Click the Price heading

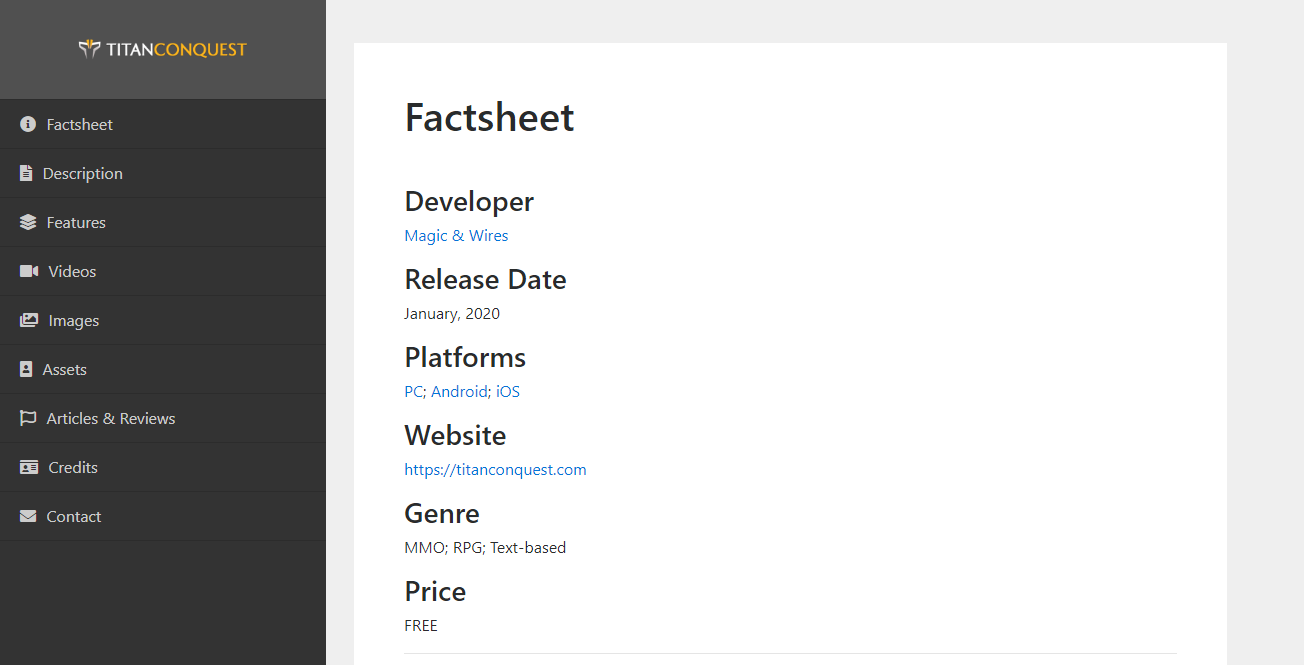(435, 591)
